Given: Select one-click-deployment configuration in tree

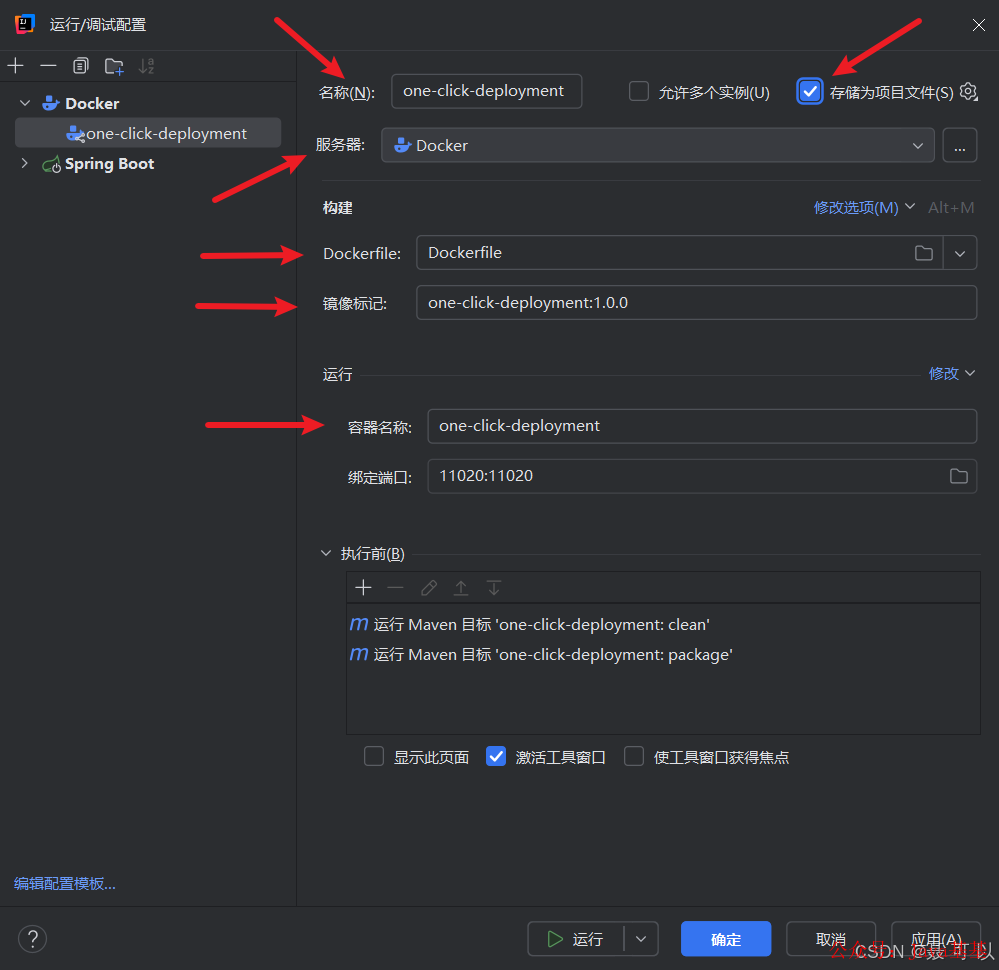Looking at the screenshot, I should [148, 133].
